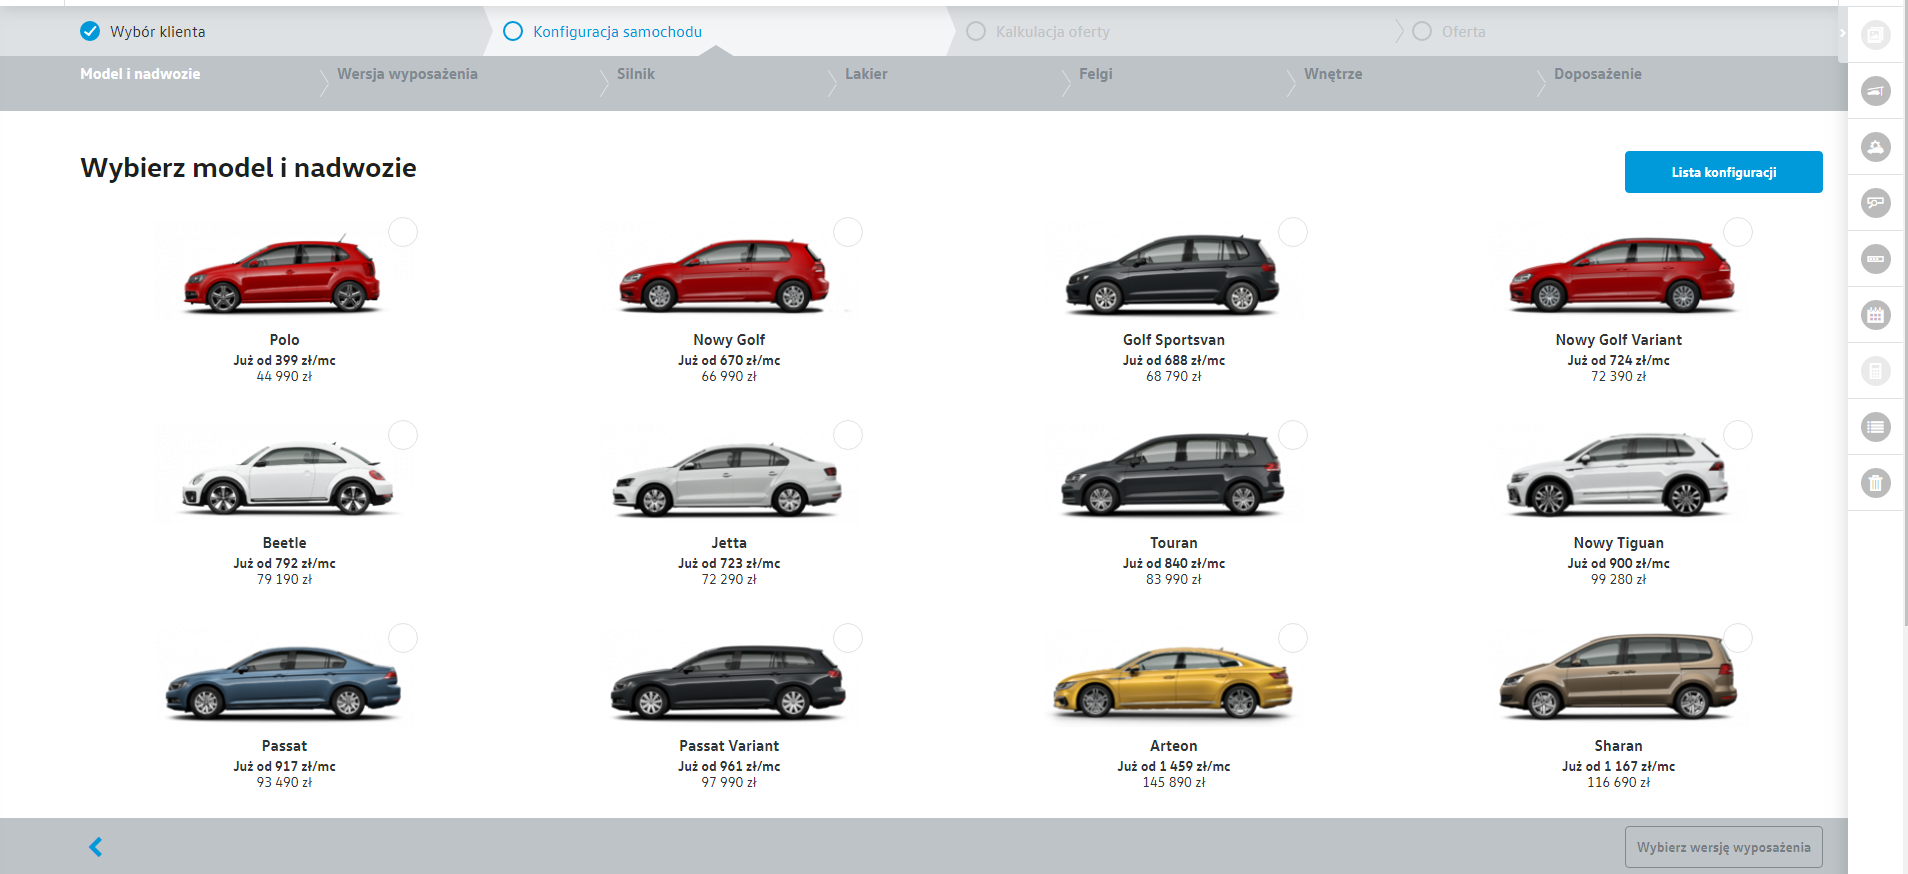Image resolution: width=1908 pixels, height=874 pixels.
Task: Switch to Felgi sub-step
Action: [x=1096, y=74]
